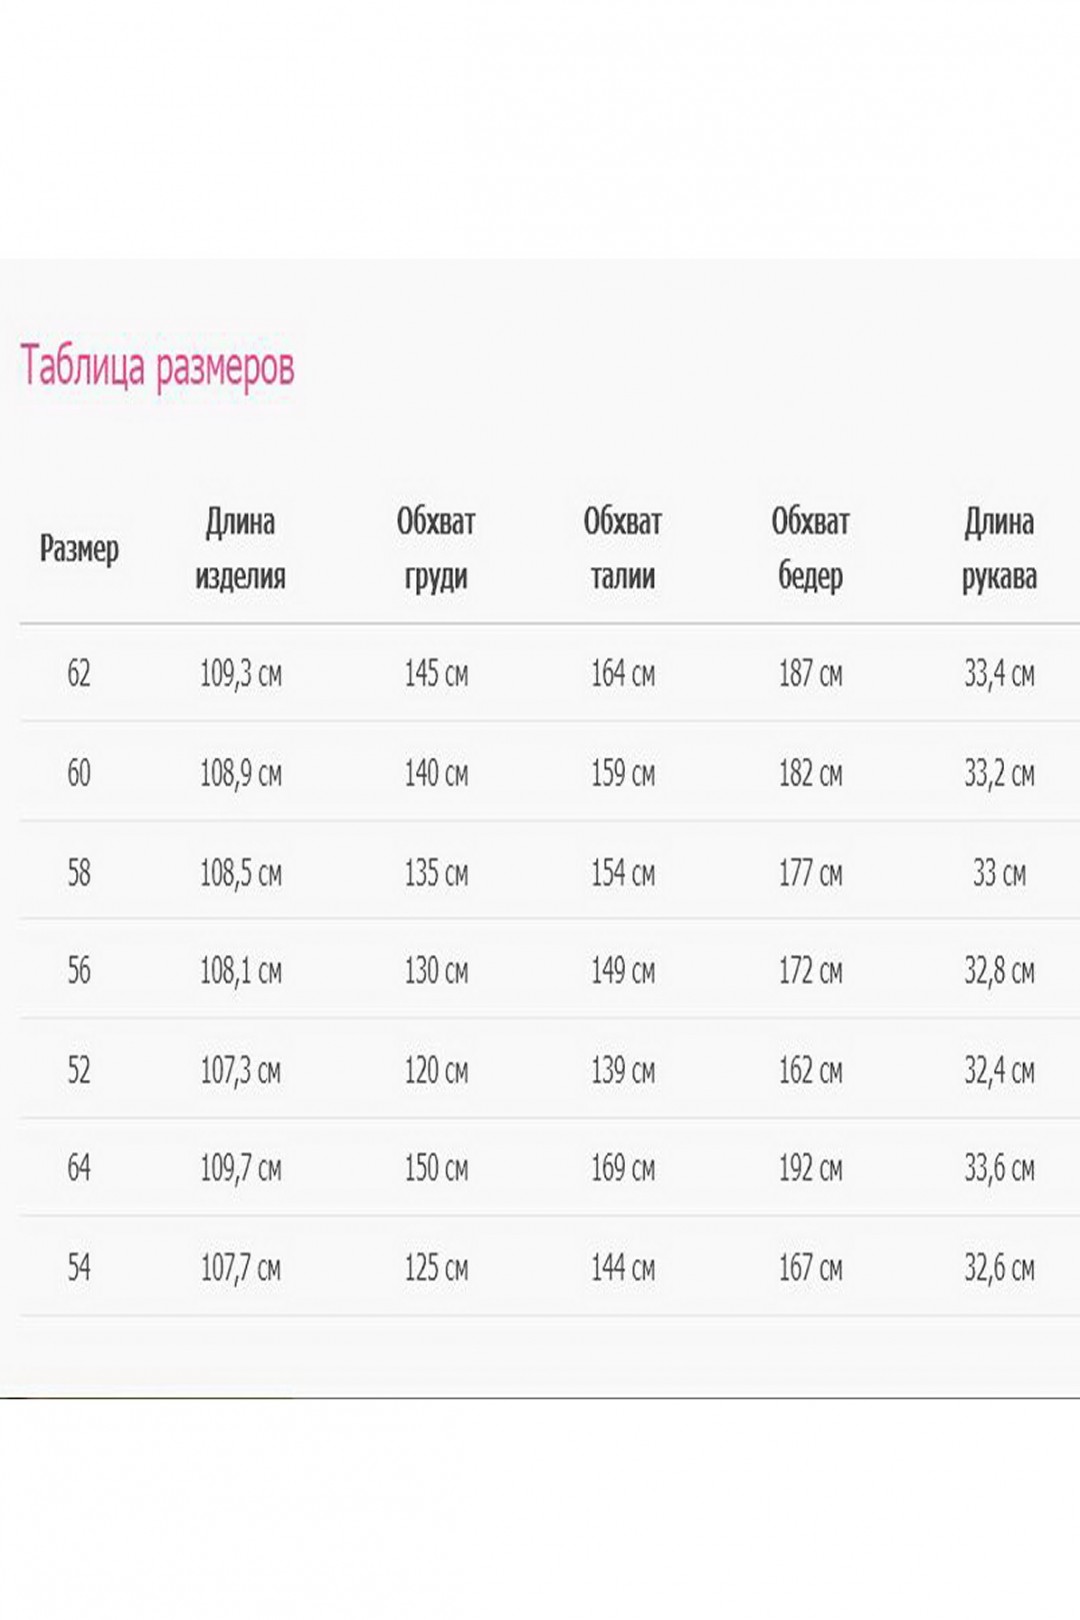Click the 'Обхват бедер' column header
This screenshot has width=1080, height=1620.
(x=810, y=548)
